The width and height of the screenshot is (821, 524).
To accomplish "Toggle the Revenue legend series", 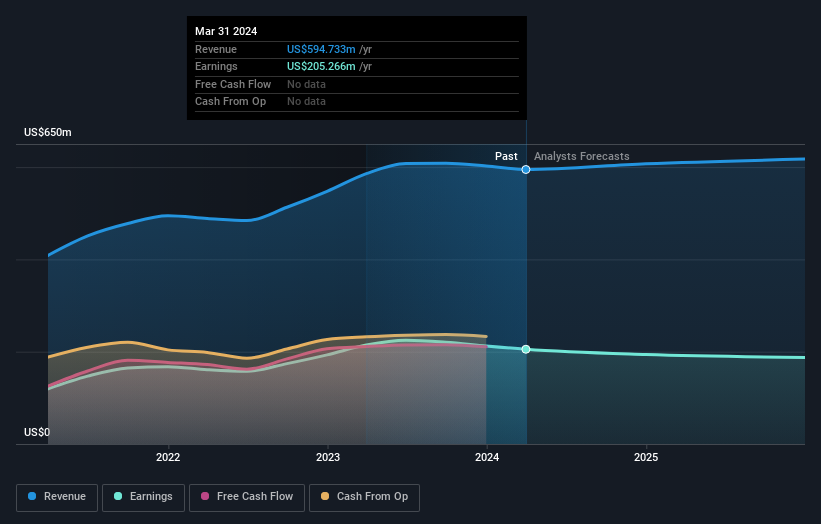I will tap(57, 497).
